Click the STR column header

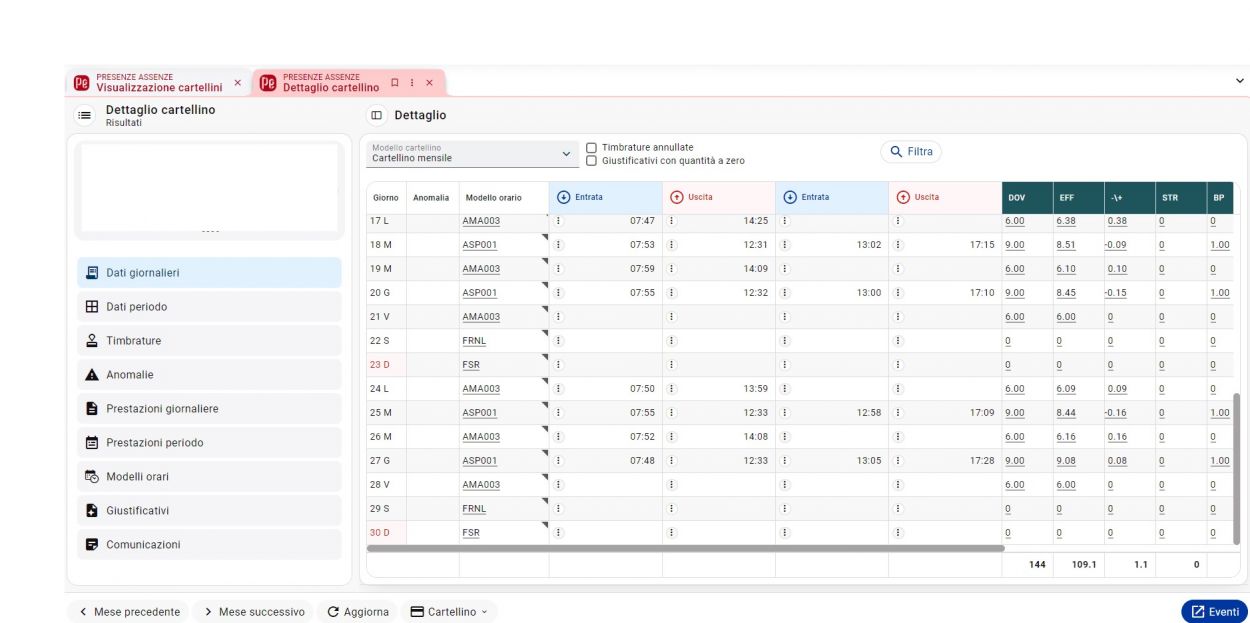(1180, 197)
